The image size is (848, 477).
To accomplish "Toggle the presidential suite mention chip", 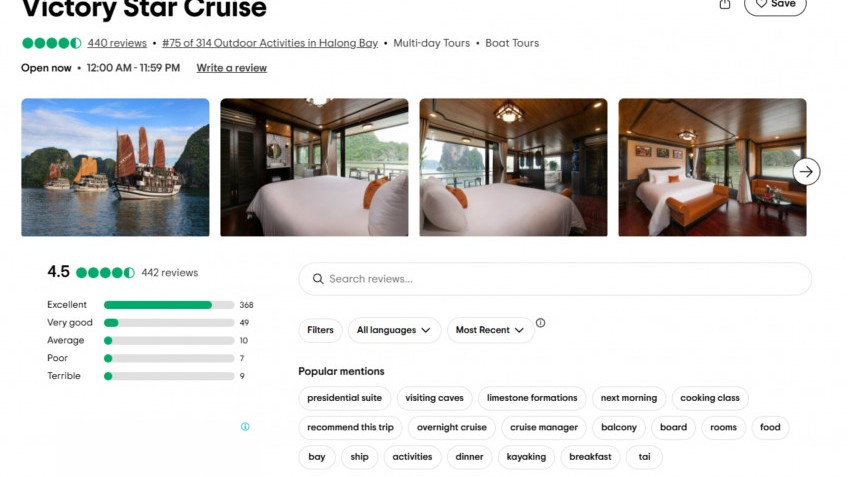I will (x=344, y=398).
